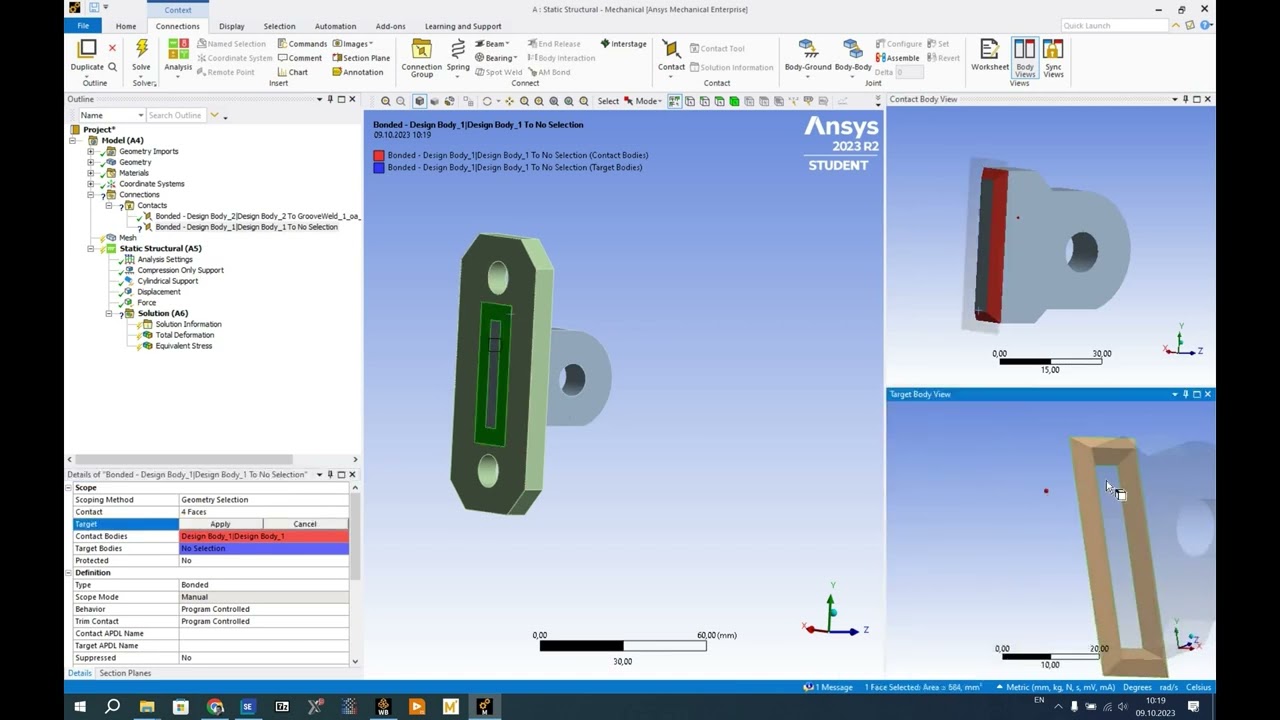Pin the Target Body View panel
The height and width of the screenshot is (720, 1280).
click(1186, 394)
